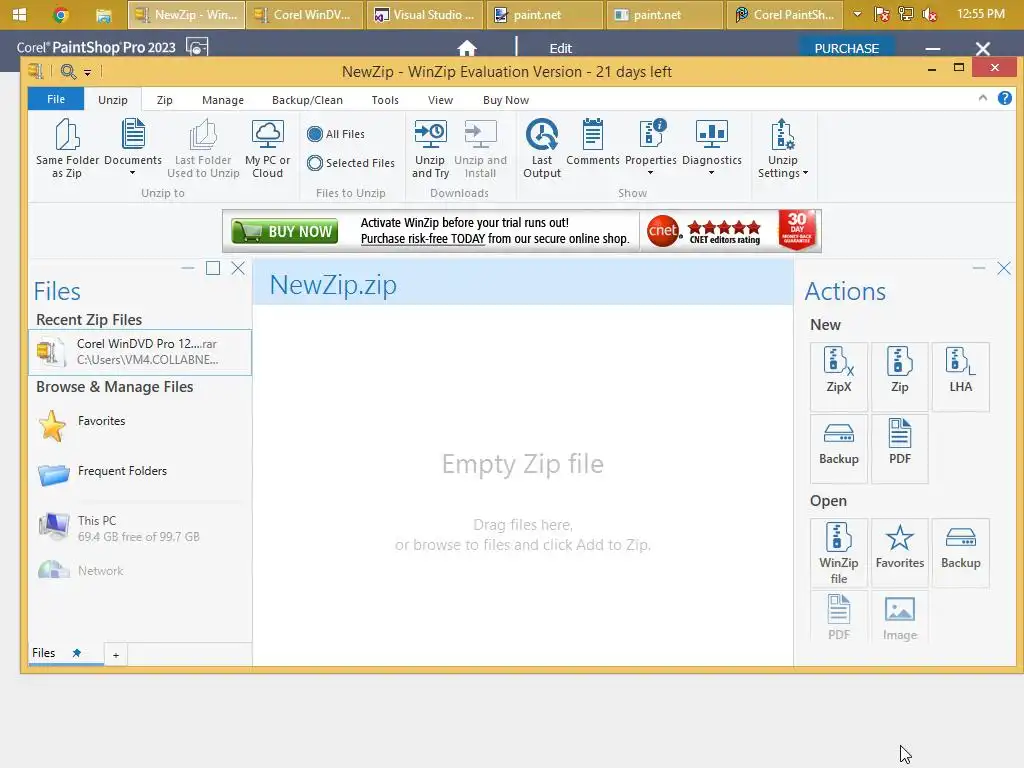Switch to Edit in PaintShop Pro
1024x768 pixels.
(x=560, y=48)
